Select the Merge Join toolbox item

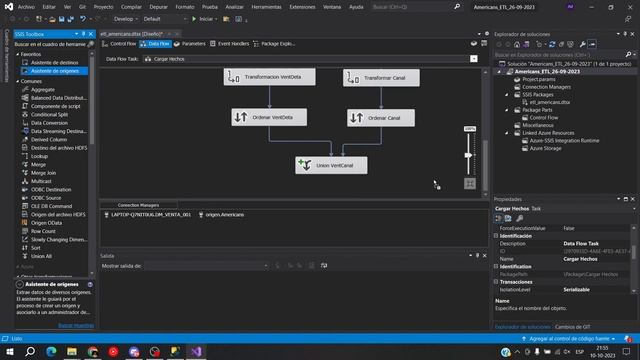(43, 173)
